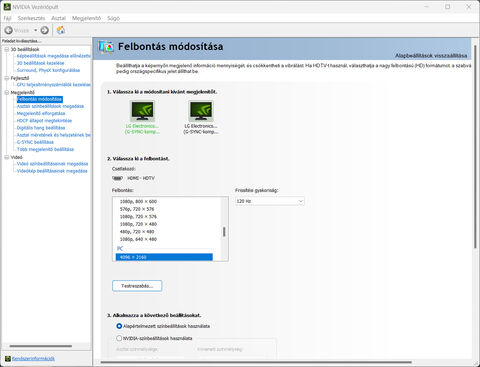Open Videó színbeállításainak megadása tree item
The image size is (480, 367).
point(52,164)
